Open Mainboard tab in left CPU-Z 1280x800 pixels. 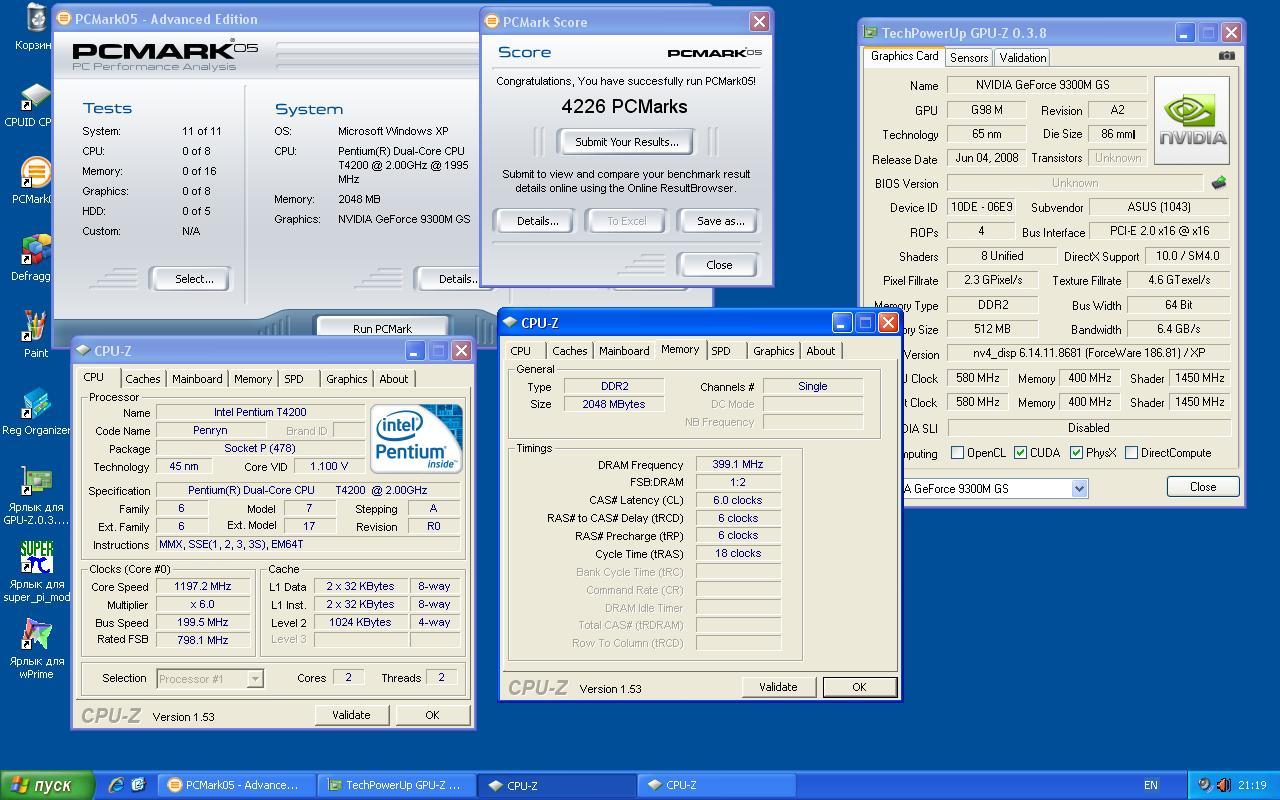click(197, 379)
